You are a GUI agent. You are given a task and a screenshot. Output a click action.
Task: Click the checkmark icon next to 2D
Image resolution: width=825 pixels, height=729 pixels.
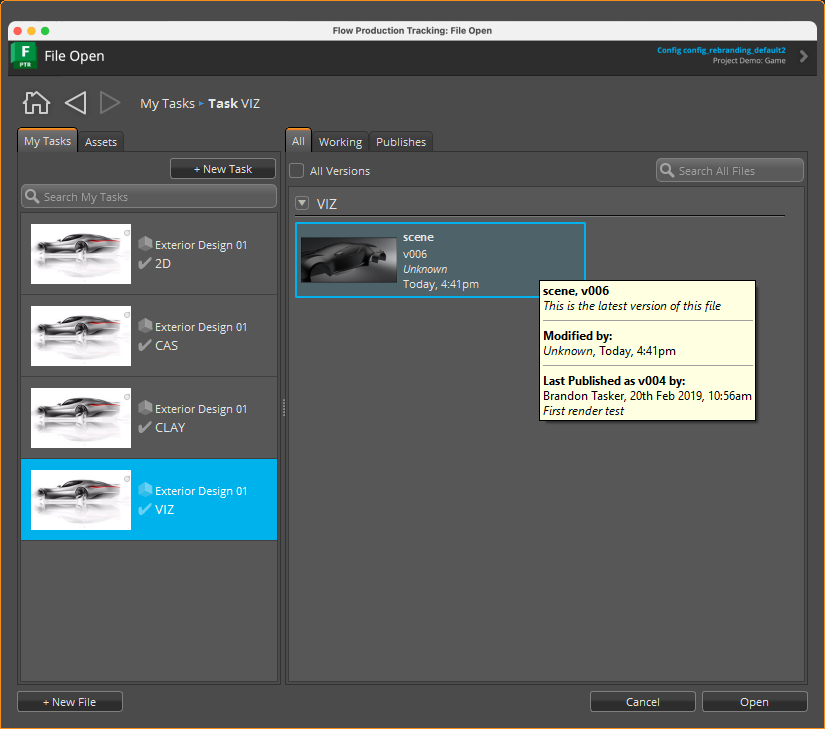[145, 263]
